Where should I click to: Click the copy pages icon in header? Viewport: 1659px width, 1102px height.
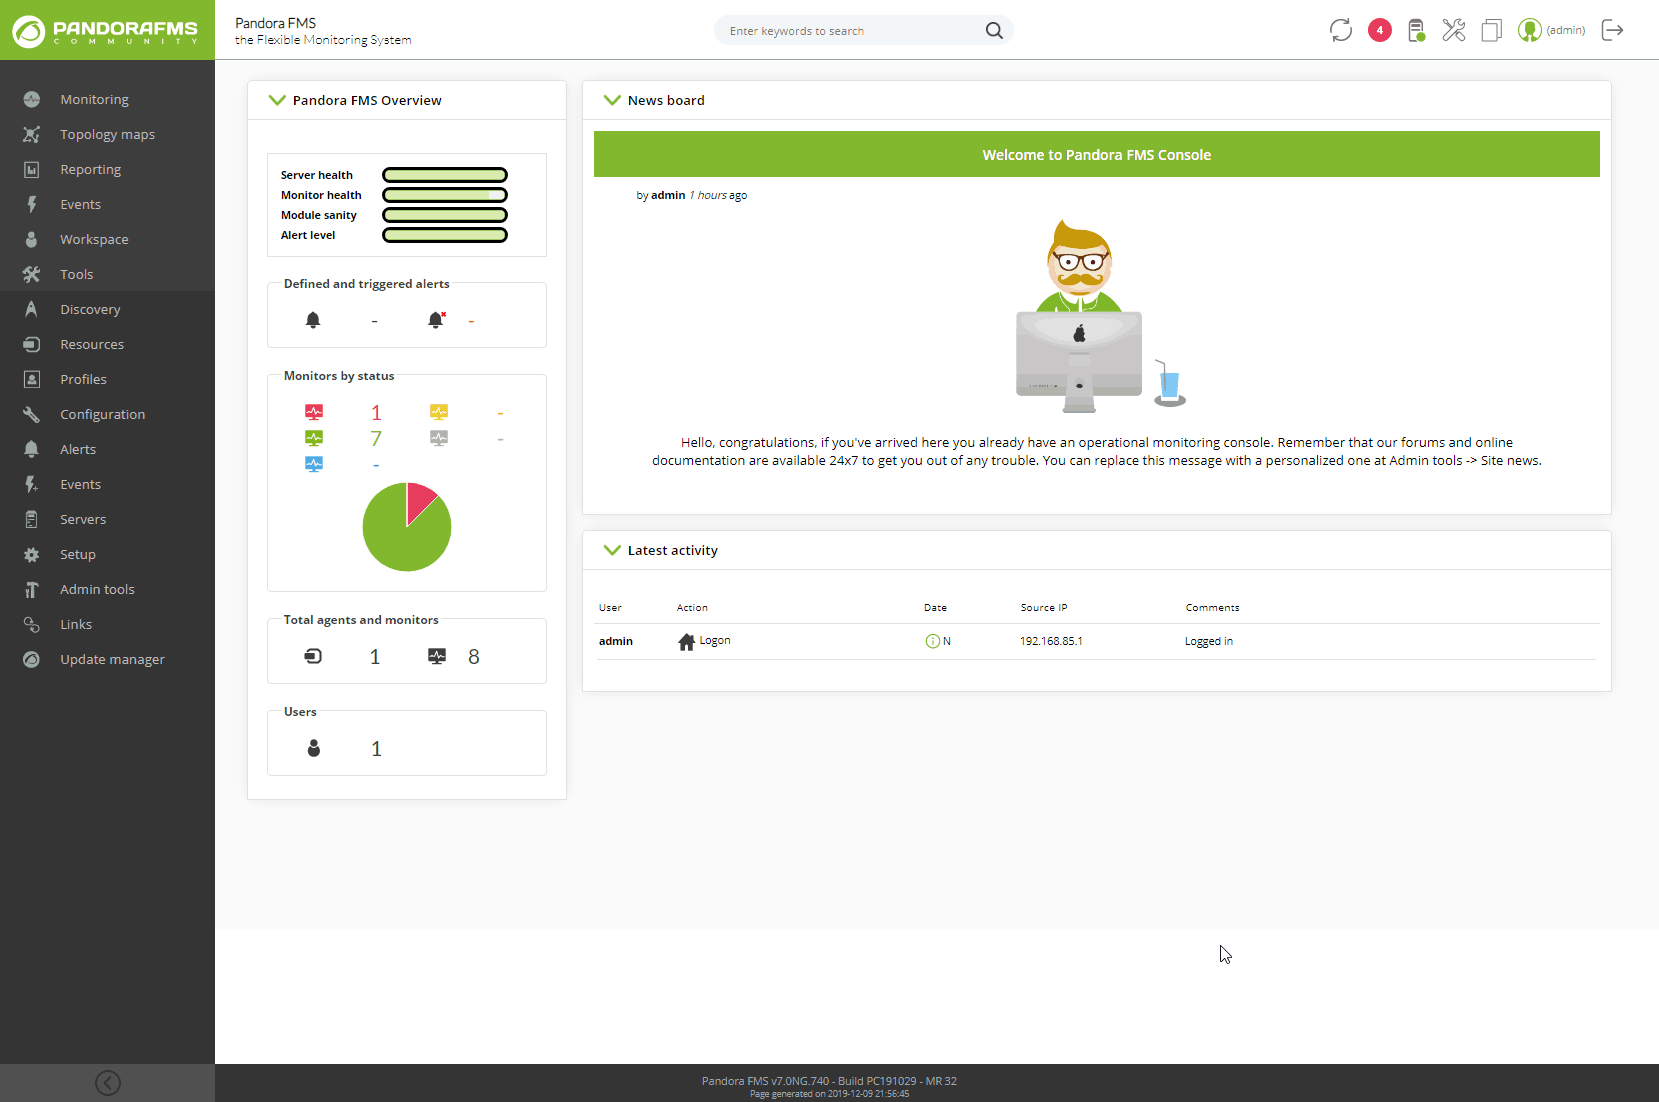click(1491, 30)
